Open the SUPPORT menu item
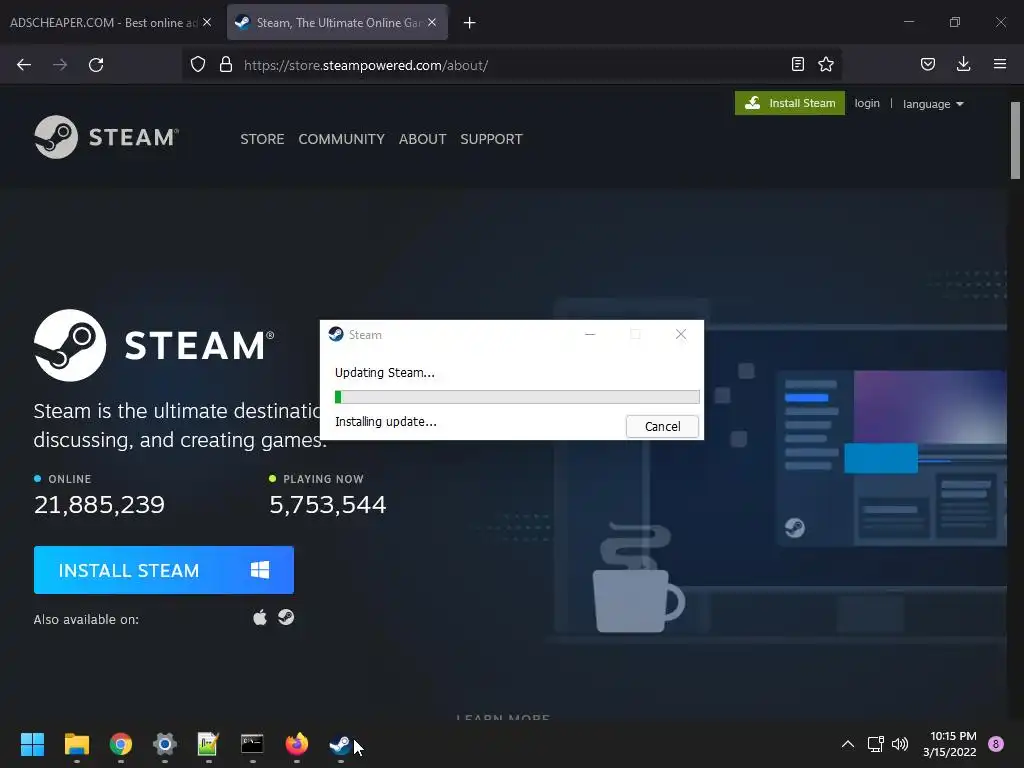Viewport: 1024px width, 768px height. click(x=491, y=139)
